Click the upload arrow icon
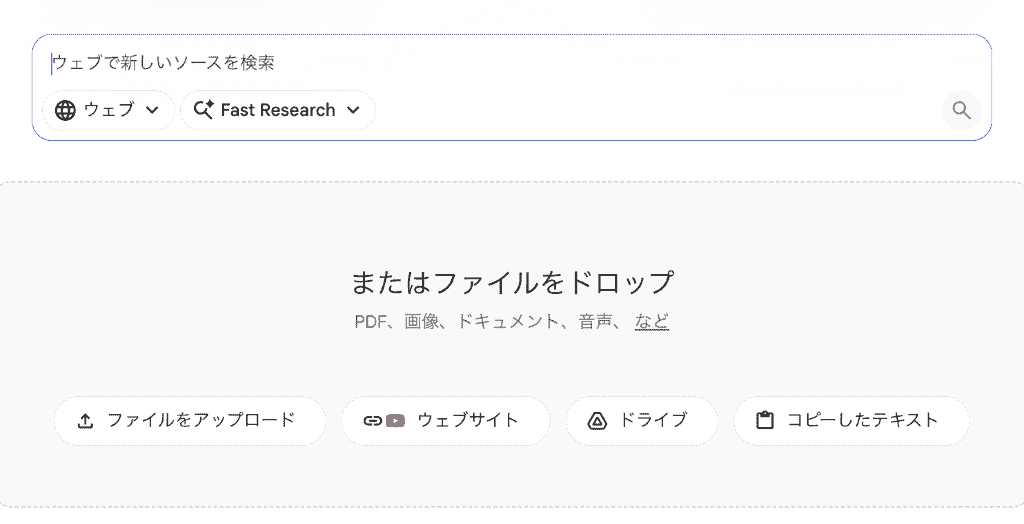The image size is (1024, 524). point(85,421)
